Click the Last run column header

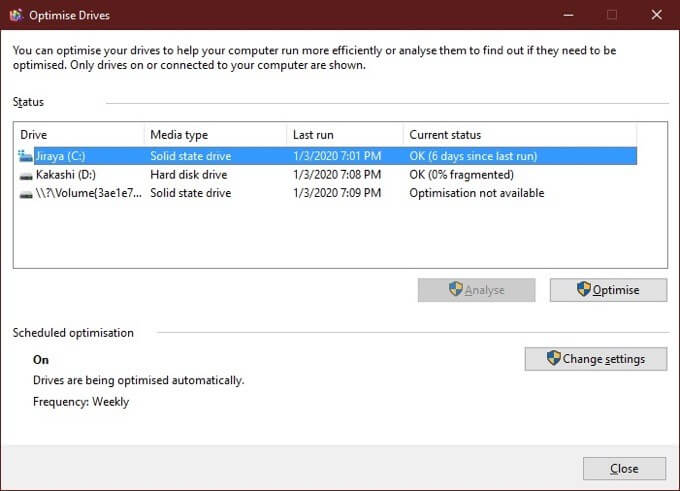click(344, 135)
